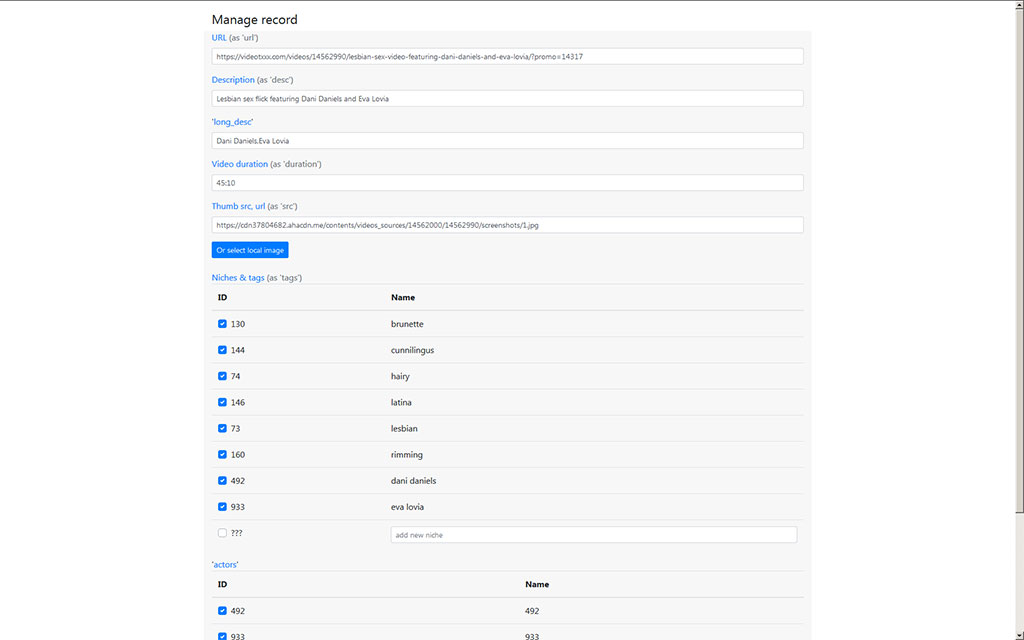
Task: Click the ID column header in actors table
Action: pyautogui.click(x=222, y=584)
